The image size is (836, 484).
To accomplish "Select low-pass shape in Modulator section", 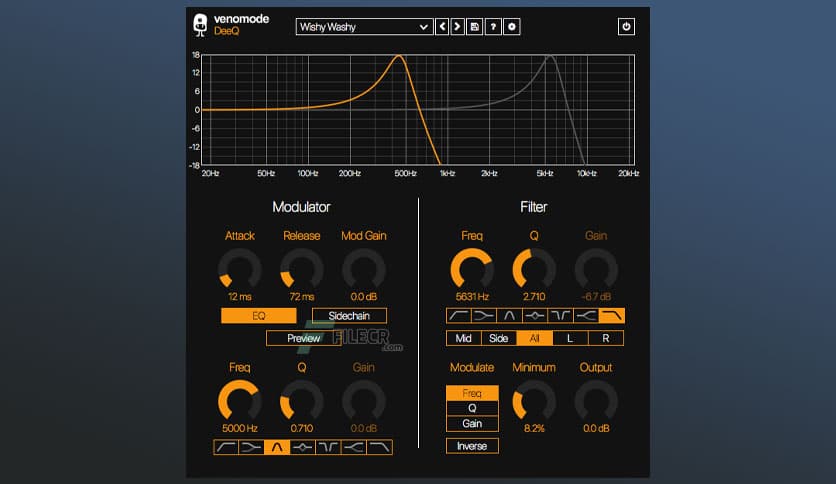I will [x=380, y=447].
